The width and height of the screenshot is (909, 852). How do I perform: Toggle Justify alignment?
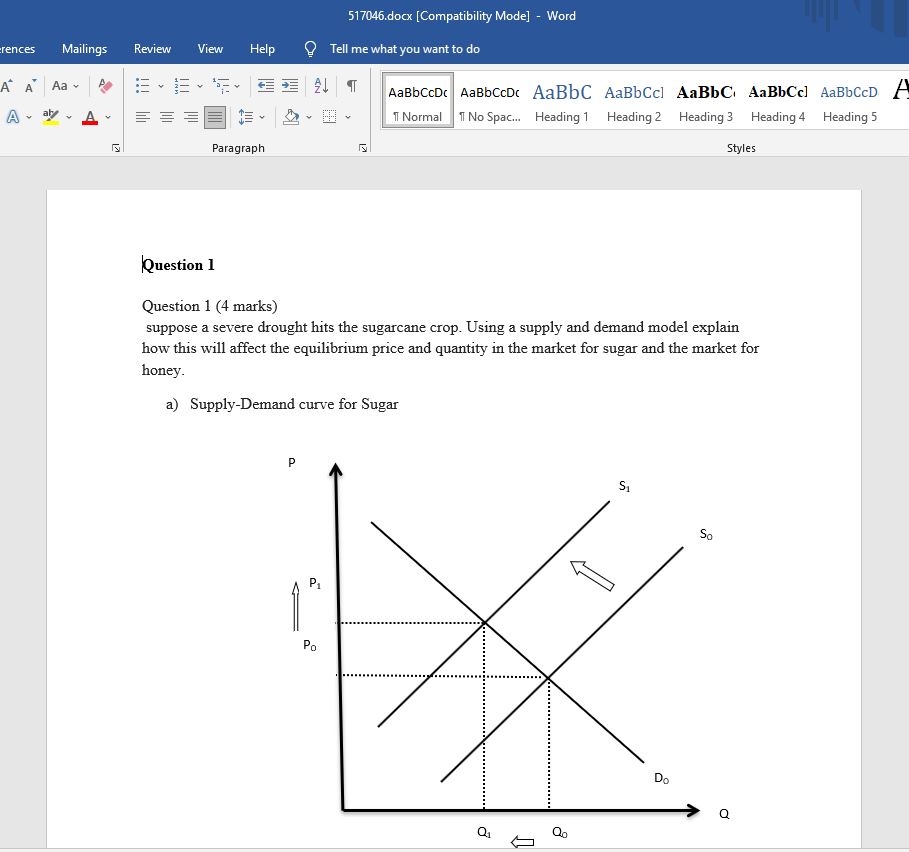click(x=215, y=117)
